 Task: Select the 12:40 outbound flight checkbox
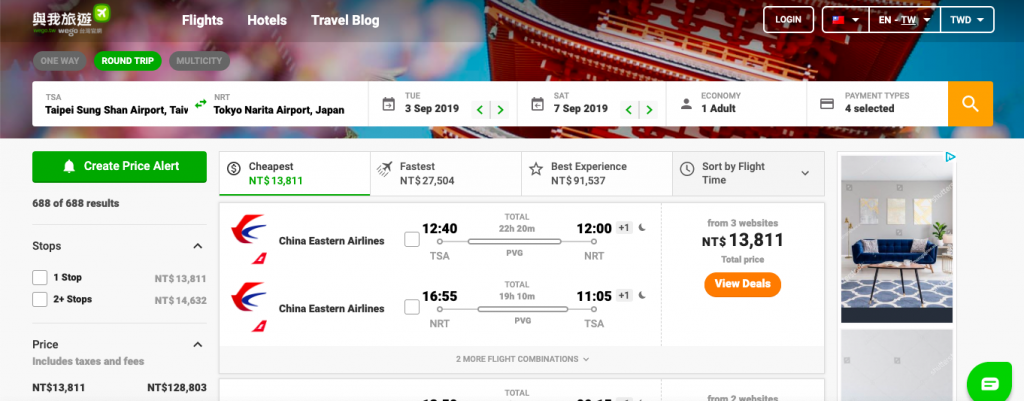(411, 240)
